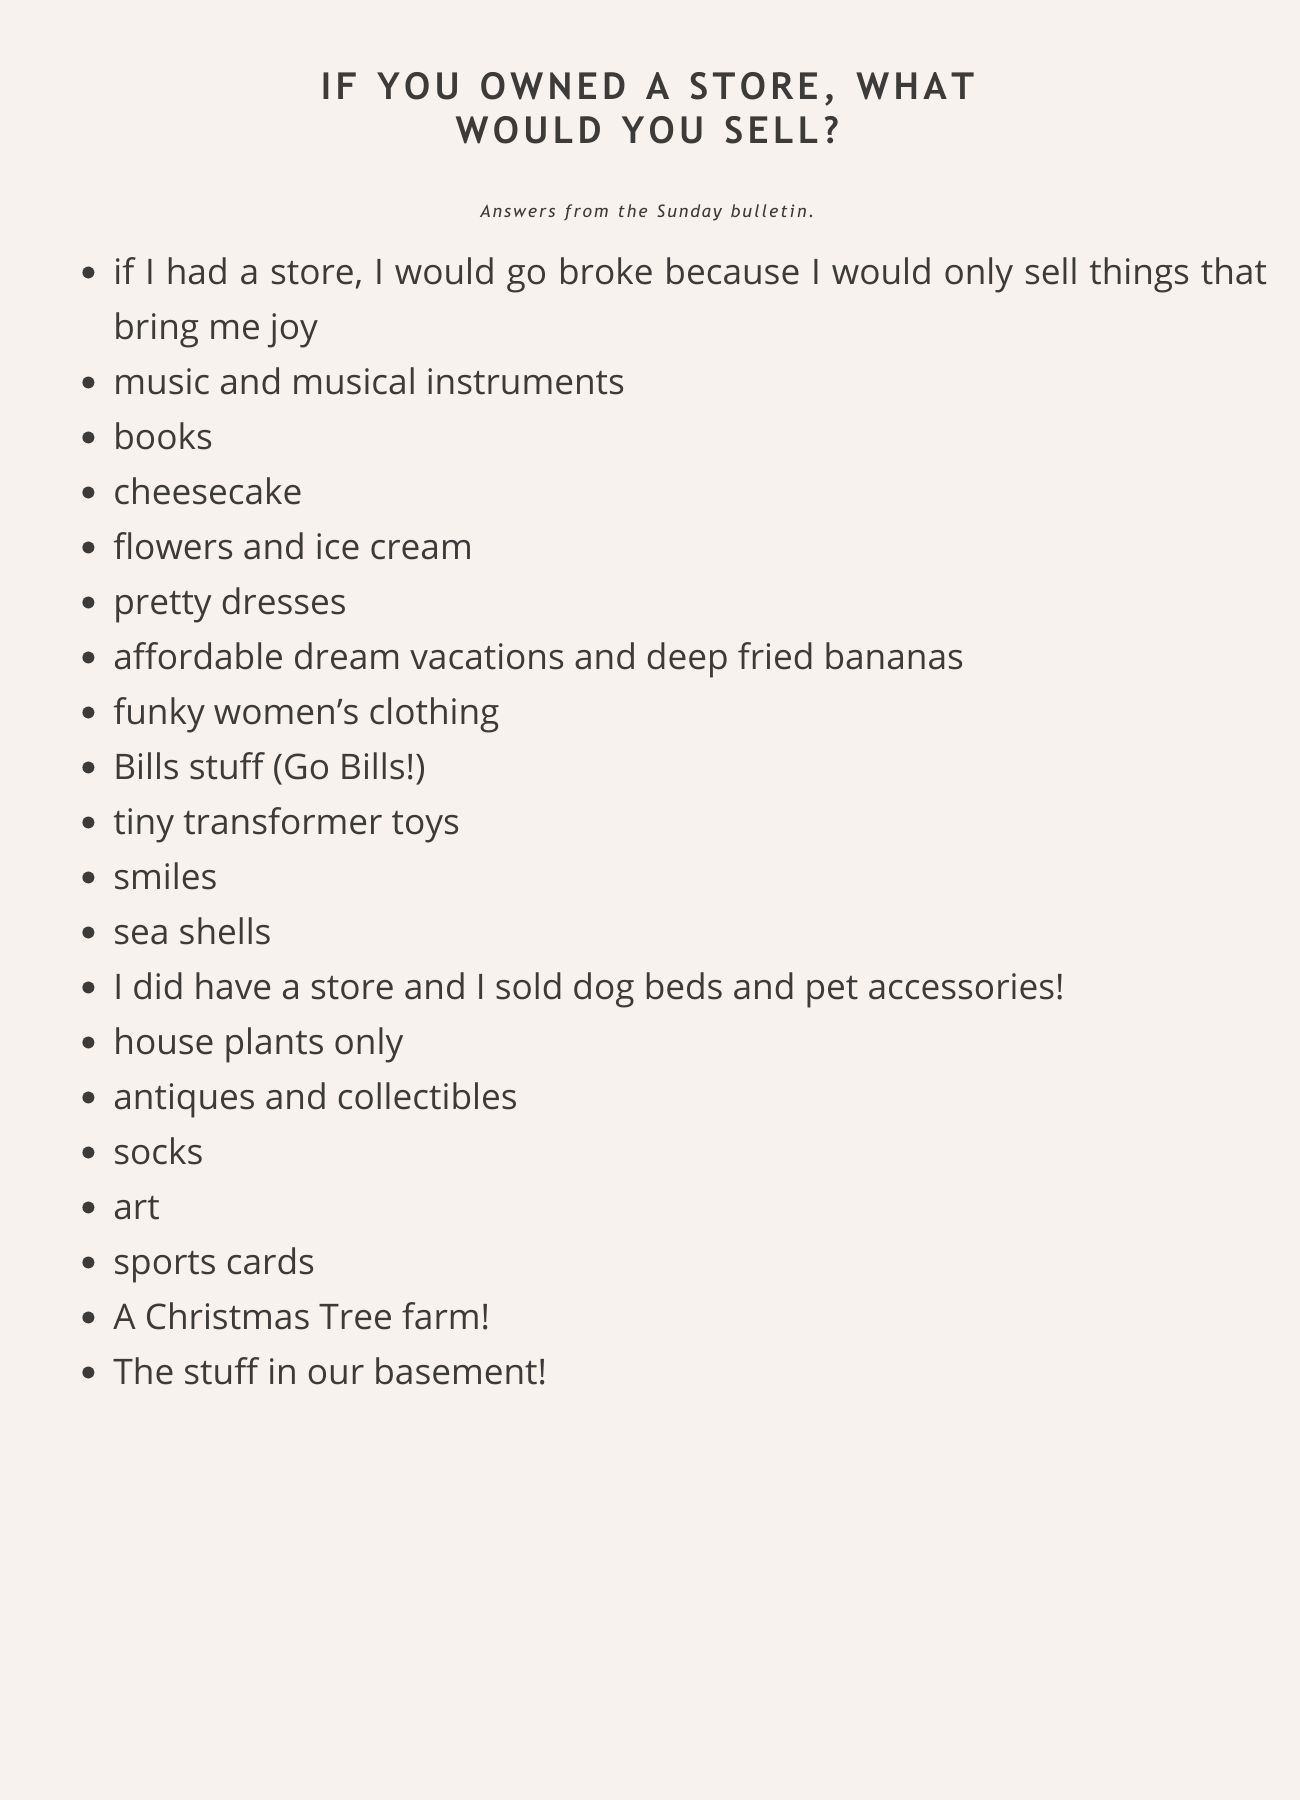Click the "house plants only" entry

258,1042
